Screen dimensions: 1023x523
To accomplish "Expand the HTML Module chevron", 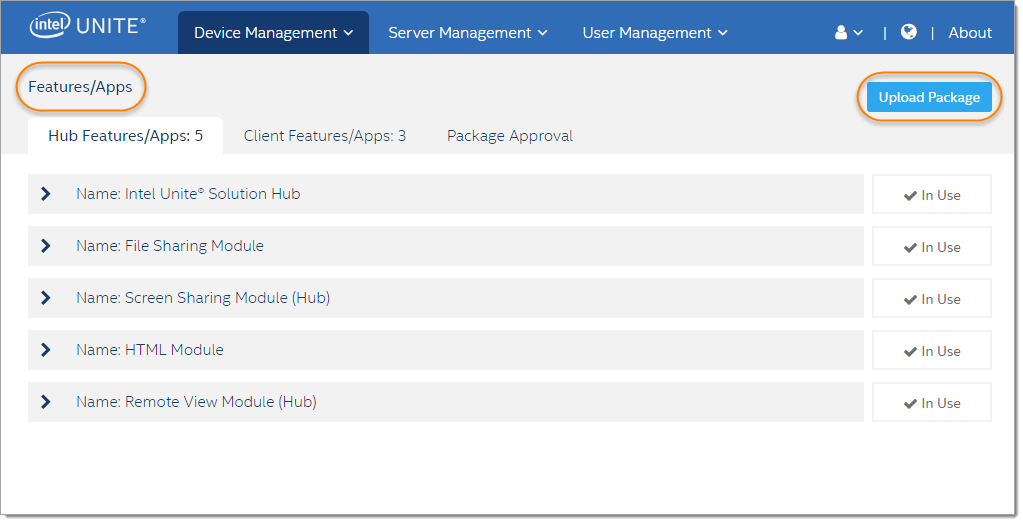I will [x=46, y=350].
